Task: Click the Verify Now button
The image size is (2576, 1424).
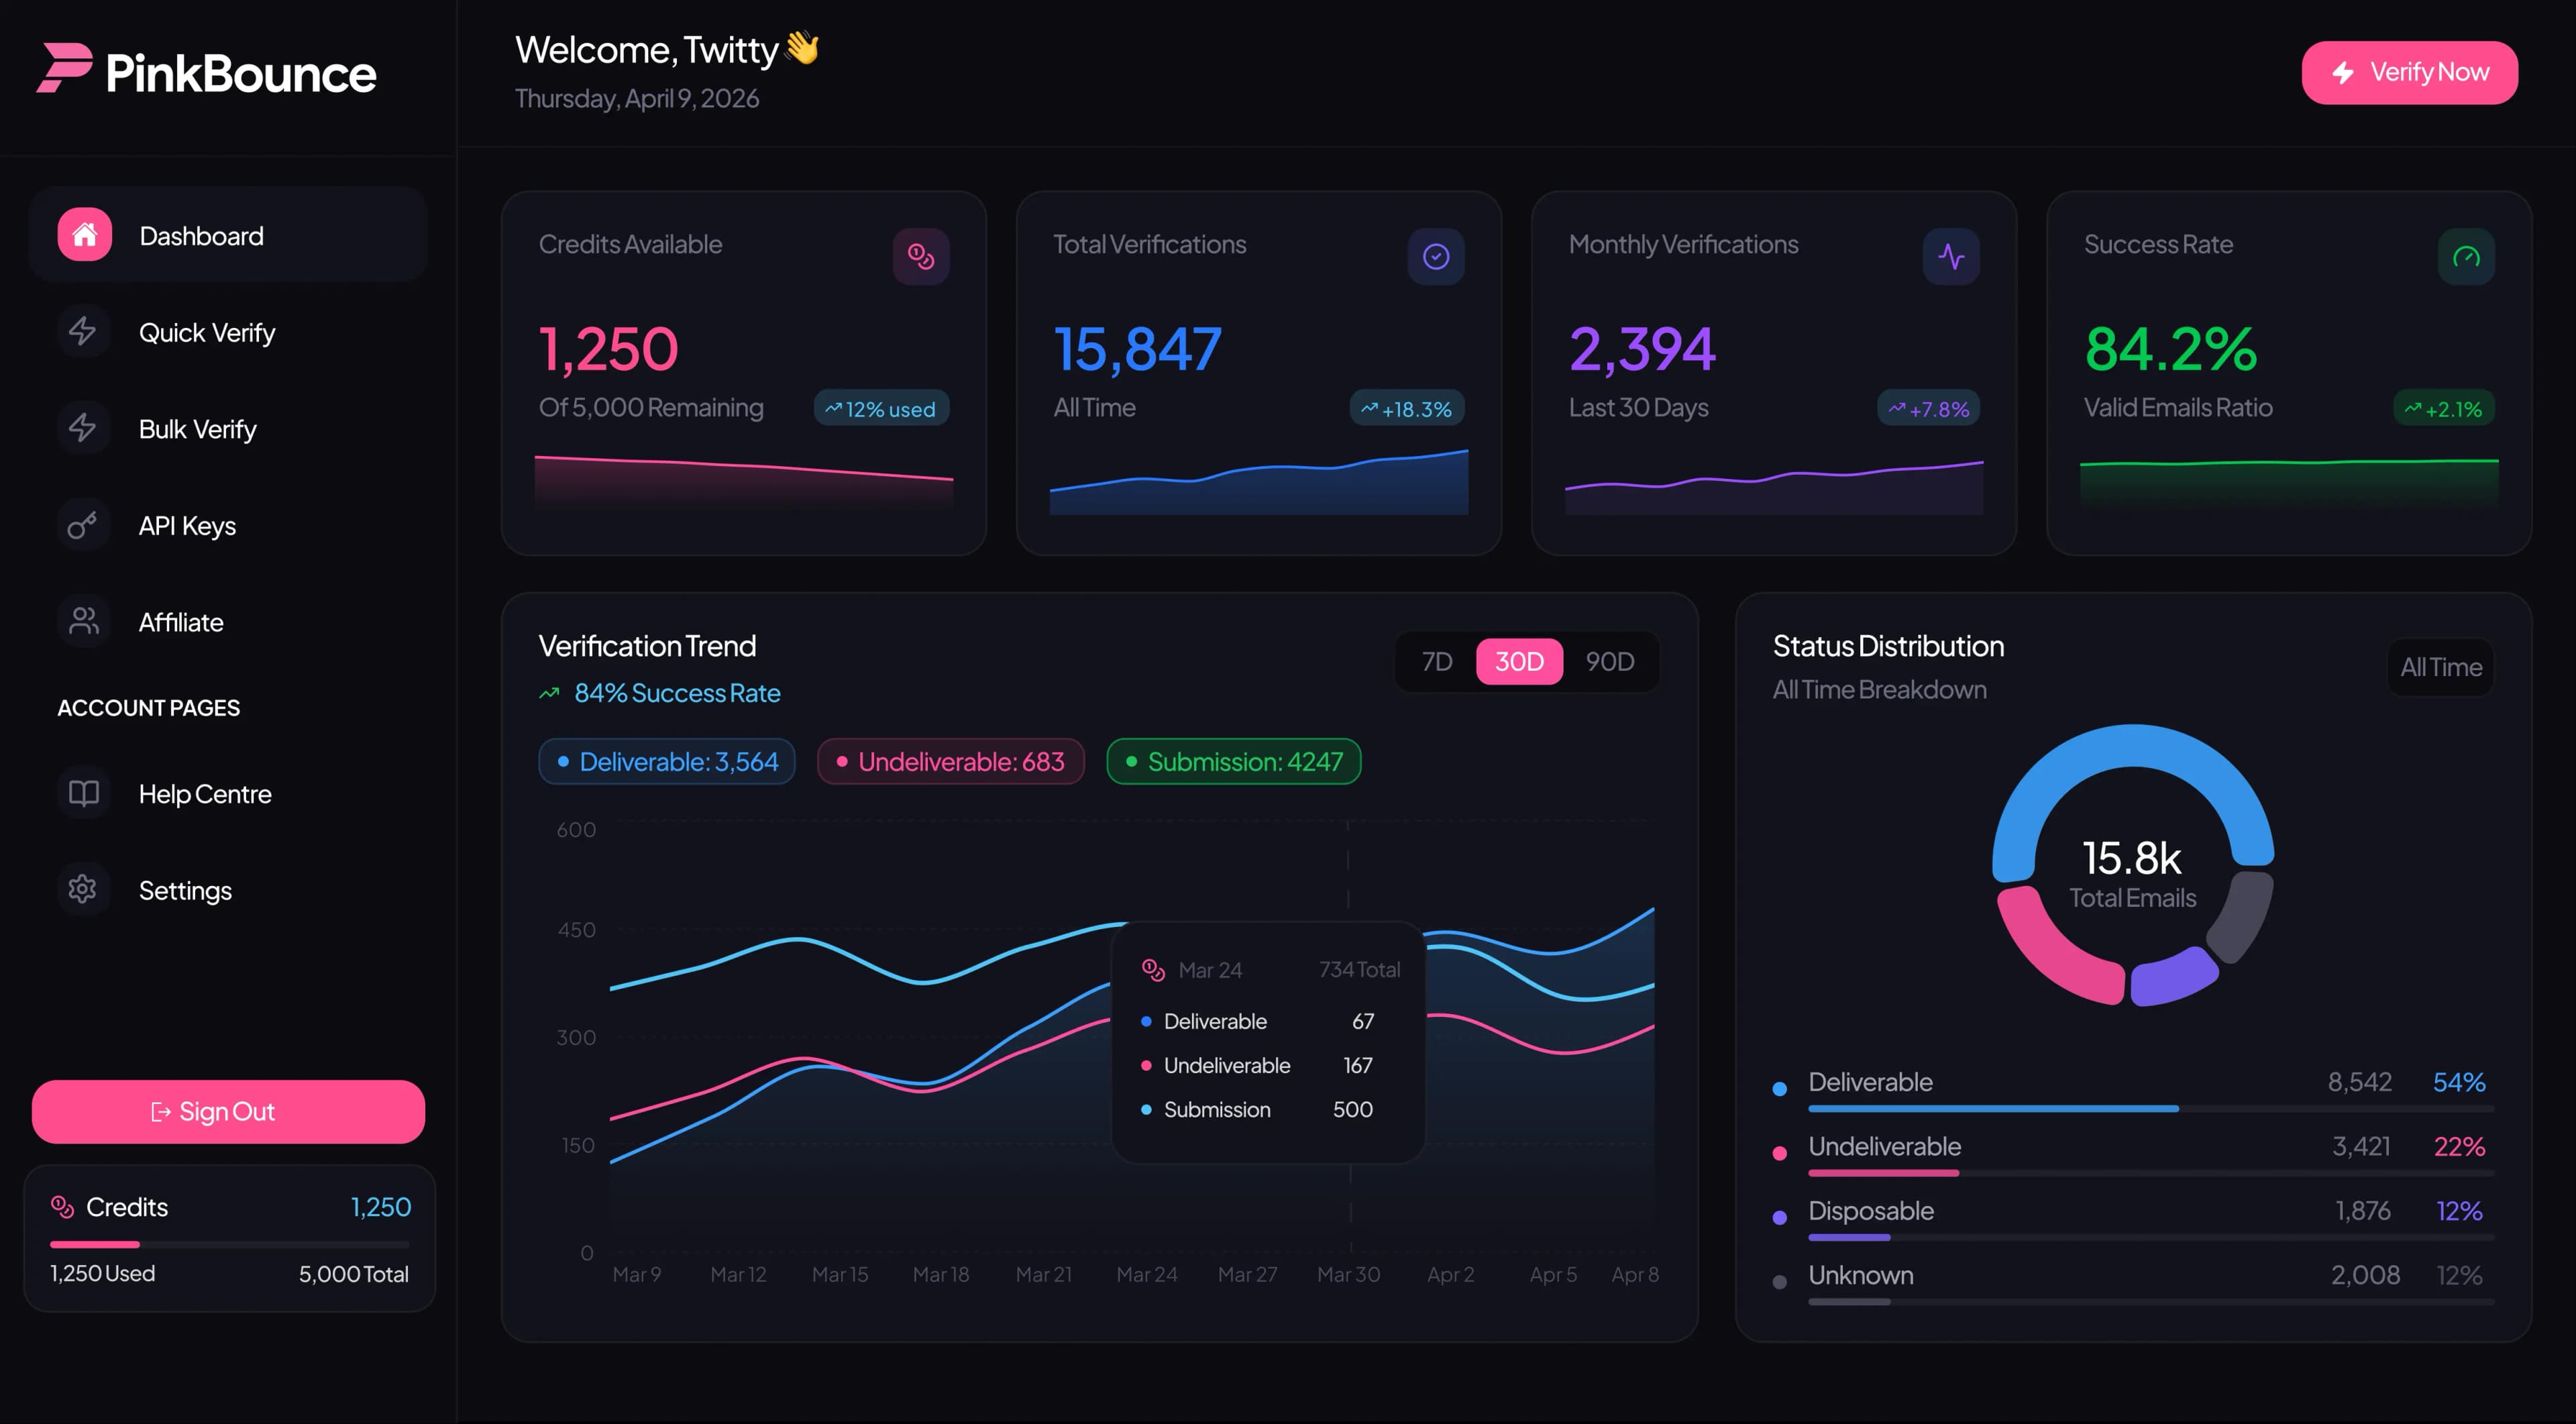Action: pyautogui.click(x=2409, y=72)
